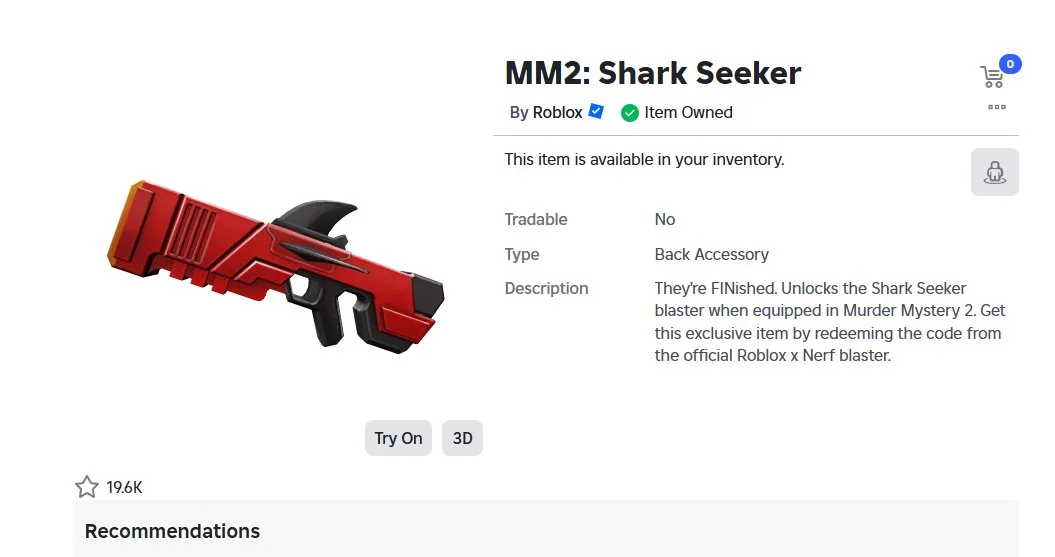Click the Back Accessory type value
This screenshot has height=557, width=1055.
click(711, 254)
